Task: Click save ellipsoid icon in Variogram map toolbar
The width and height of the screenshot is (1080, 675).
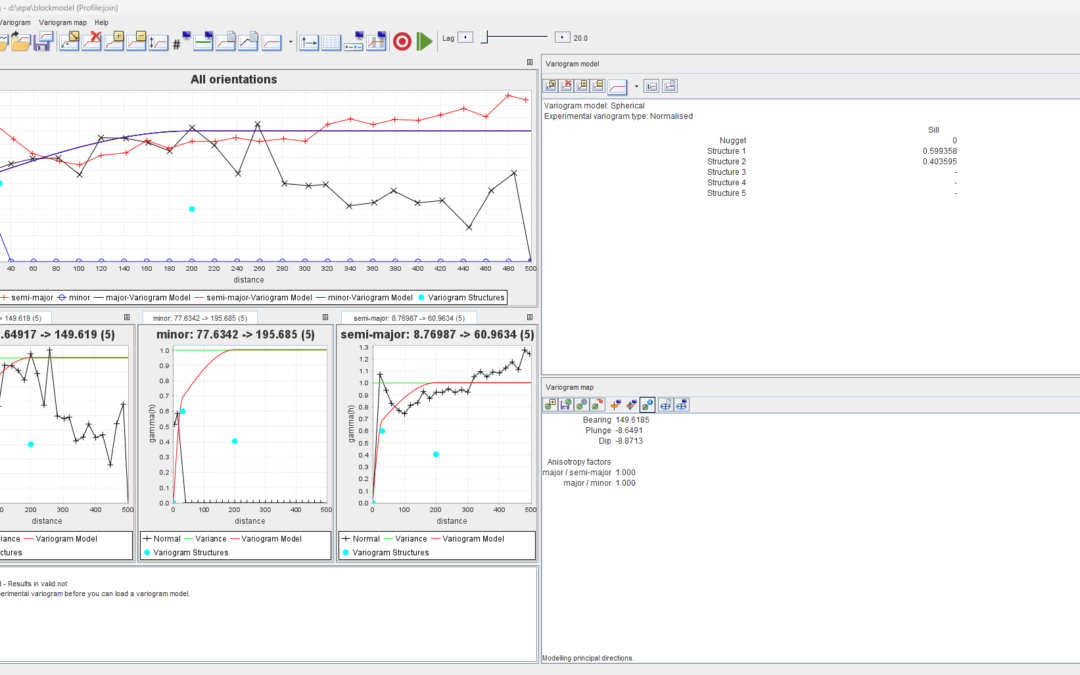Action: tap(566, 405)
